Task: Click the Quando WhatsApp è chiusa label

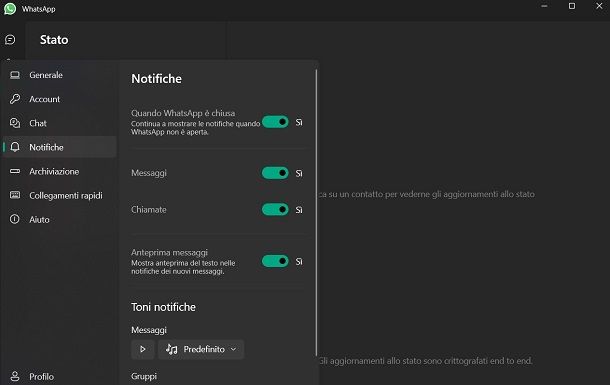Action: coord(183,113)
